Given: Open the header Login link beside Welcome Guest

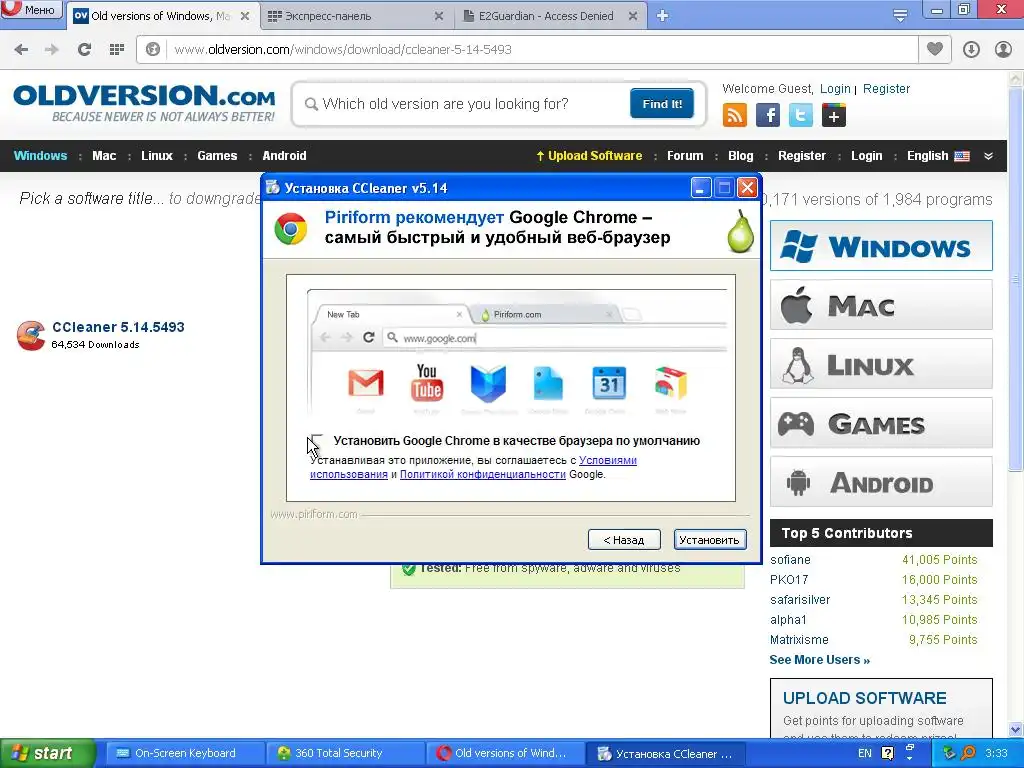Looking at the screenshot, I should [835, 89].
